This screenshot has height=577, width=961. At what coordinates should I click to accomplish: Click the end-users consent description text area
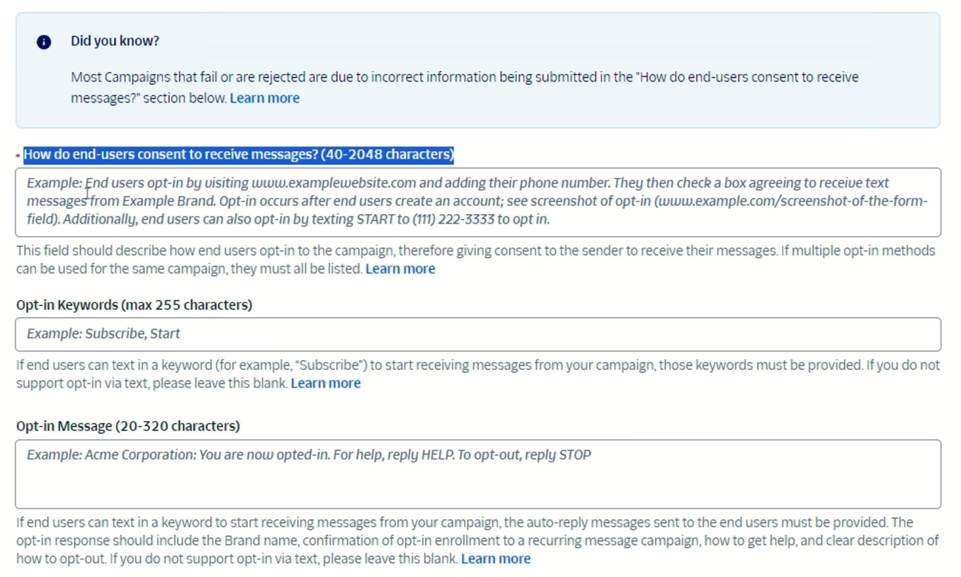tap(478, 202)
